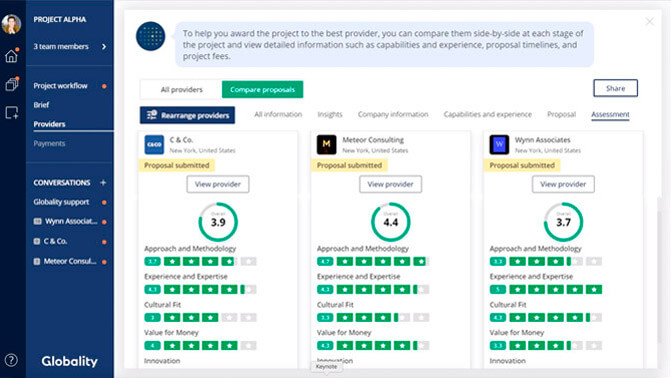671x378 pixels.
Task: Click the C & Co. company logo
Action: 154,145
